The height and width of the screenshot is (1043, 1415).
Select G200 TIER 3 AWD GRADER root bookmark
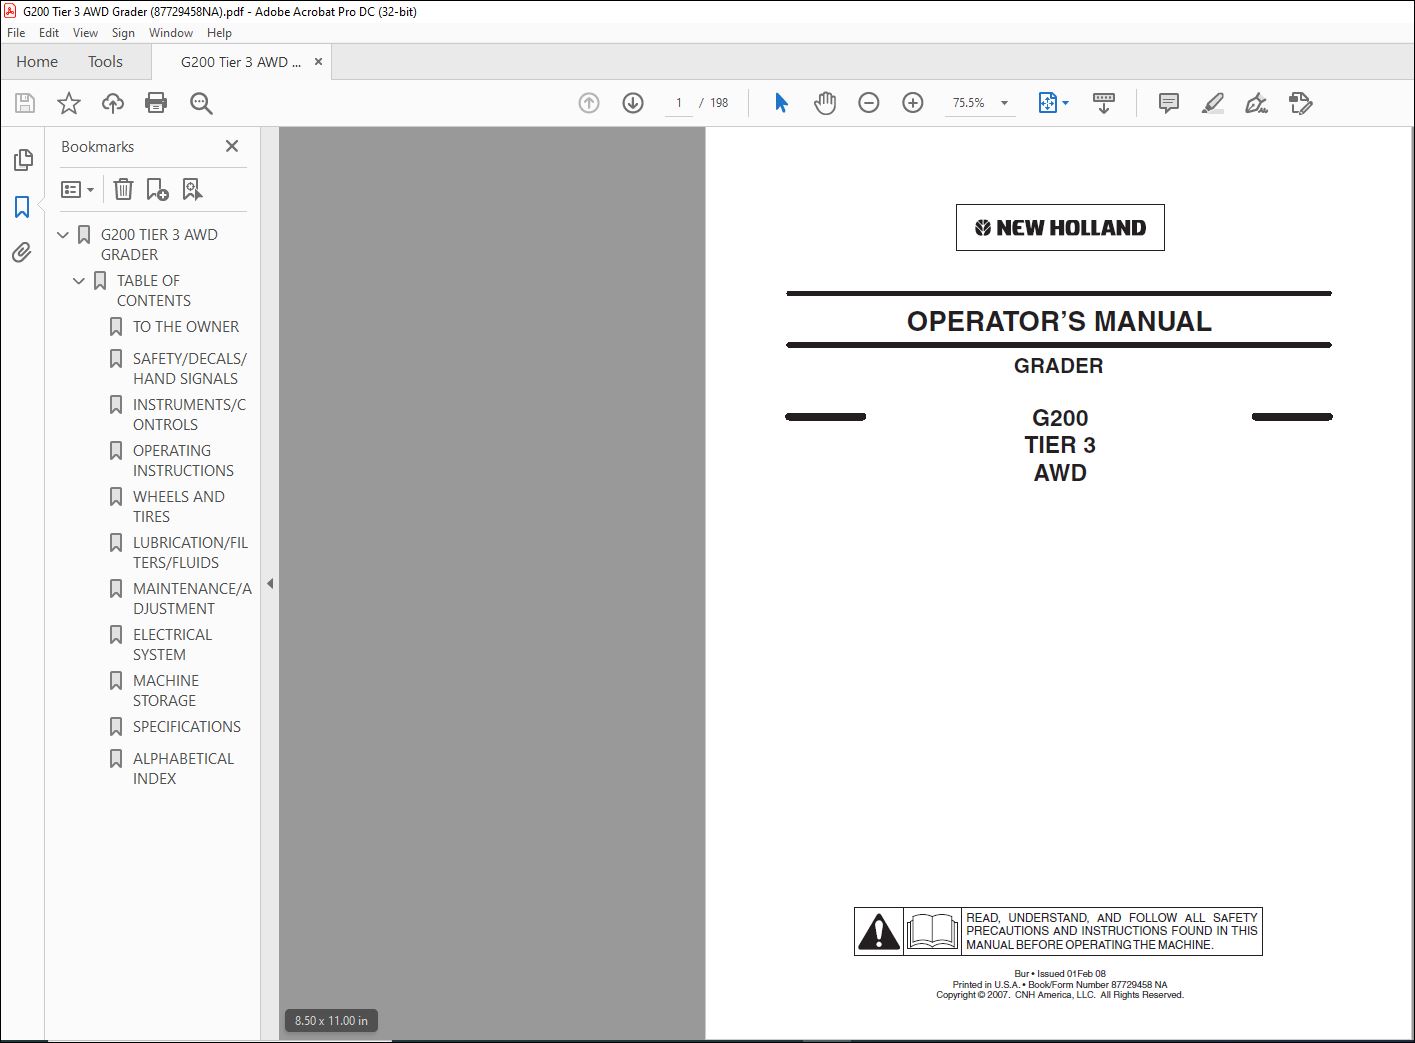(x=159, y=245)
